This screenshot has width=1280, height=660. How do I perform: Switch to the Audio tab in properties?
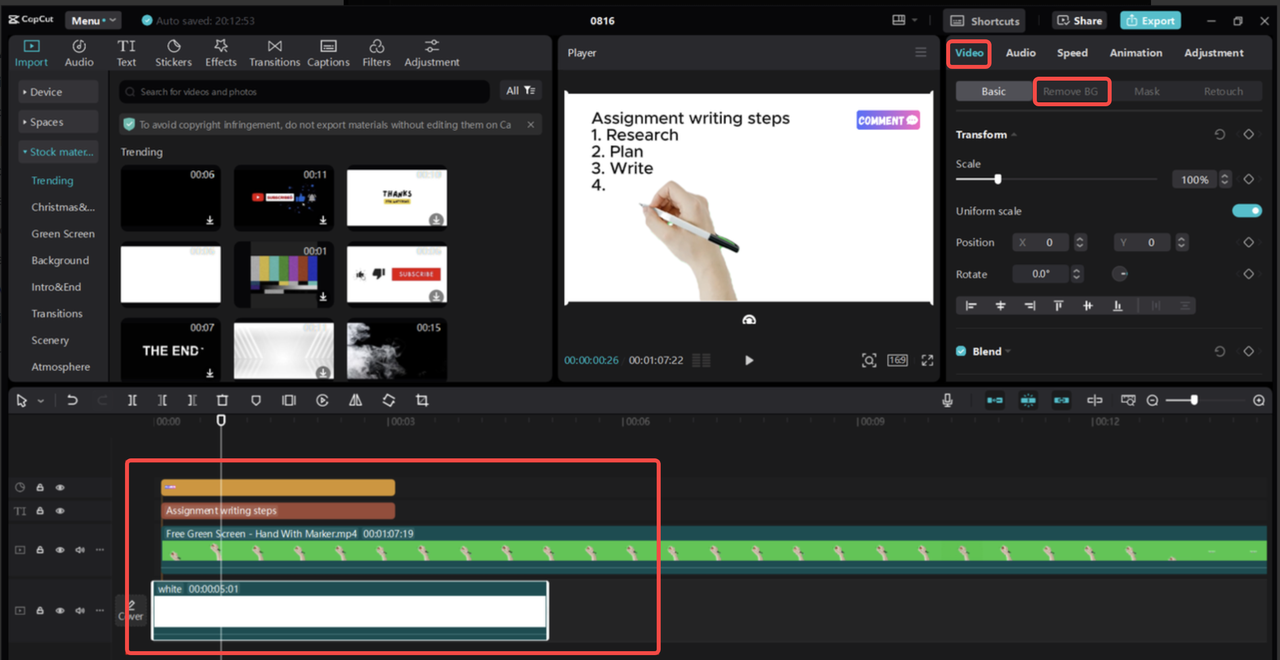[x=1020, y=53]
